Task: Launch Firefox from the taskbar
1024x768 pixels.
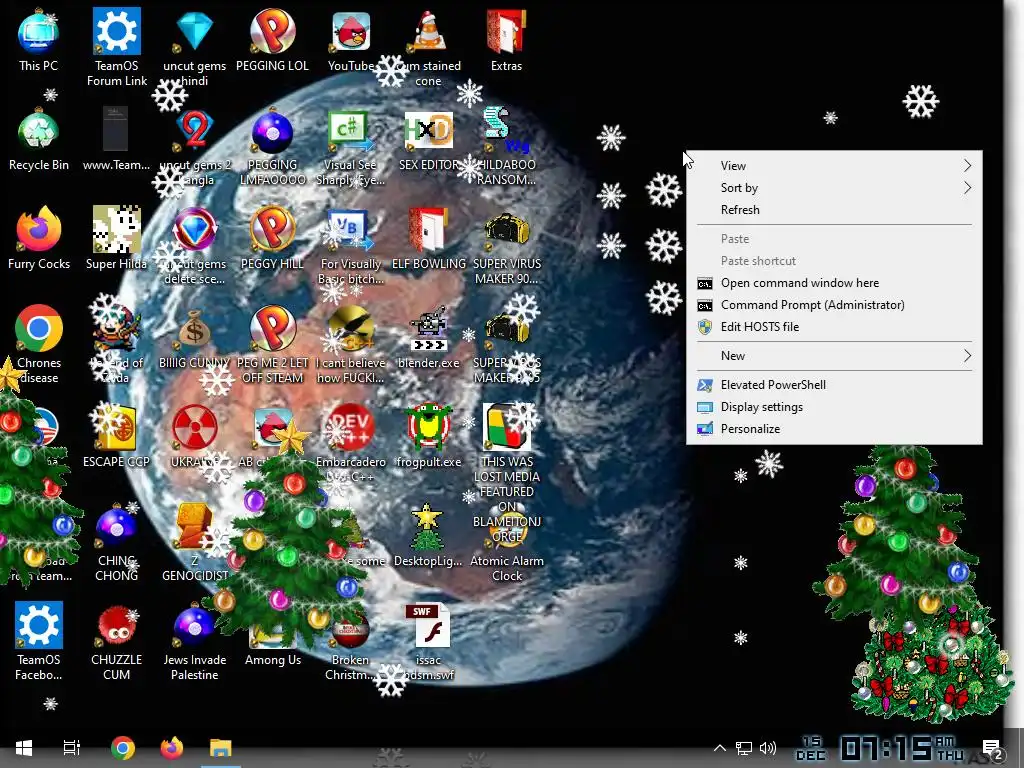Action: point(172,748)
